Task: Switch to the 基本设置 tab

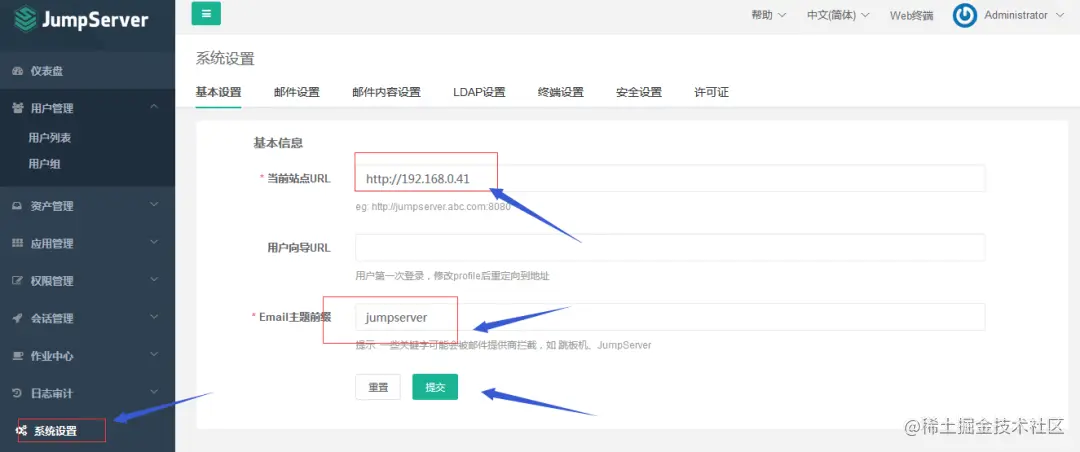Action: point(218,92)
